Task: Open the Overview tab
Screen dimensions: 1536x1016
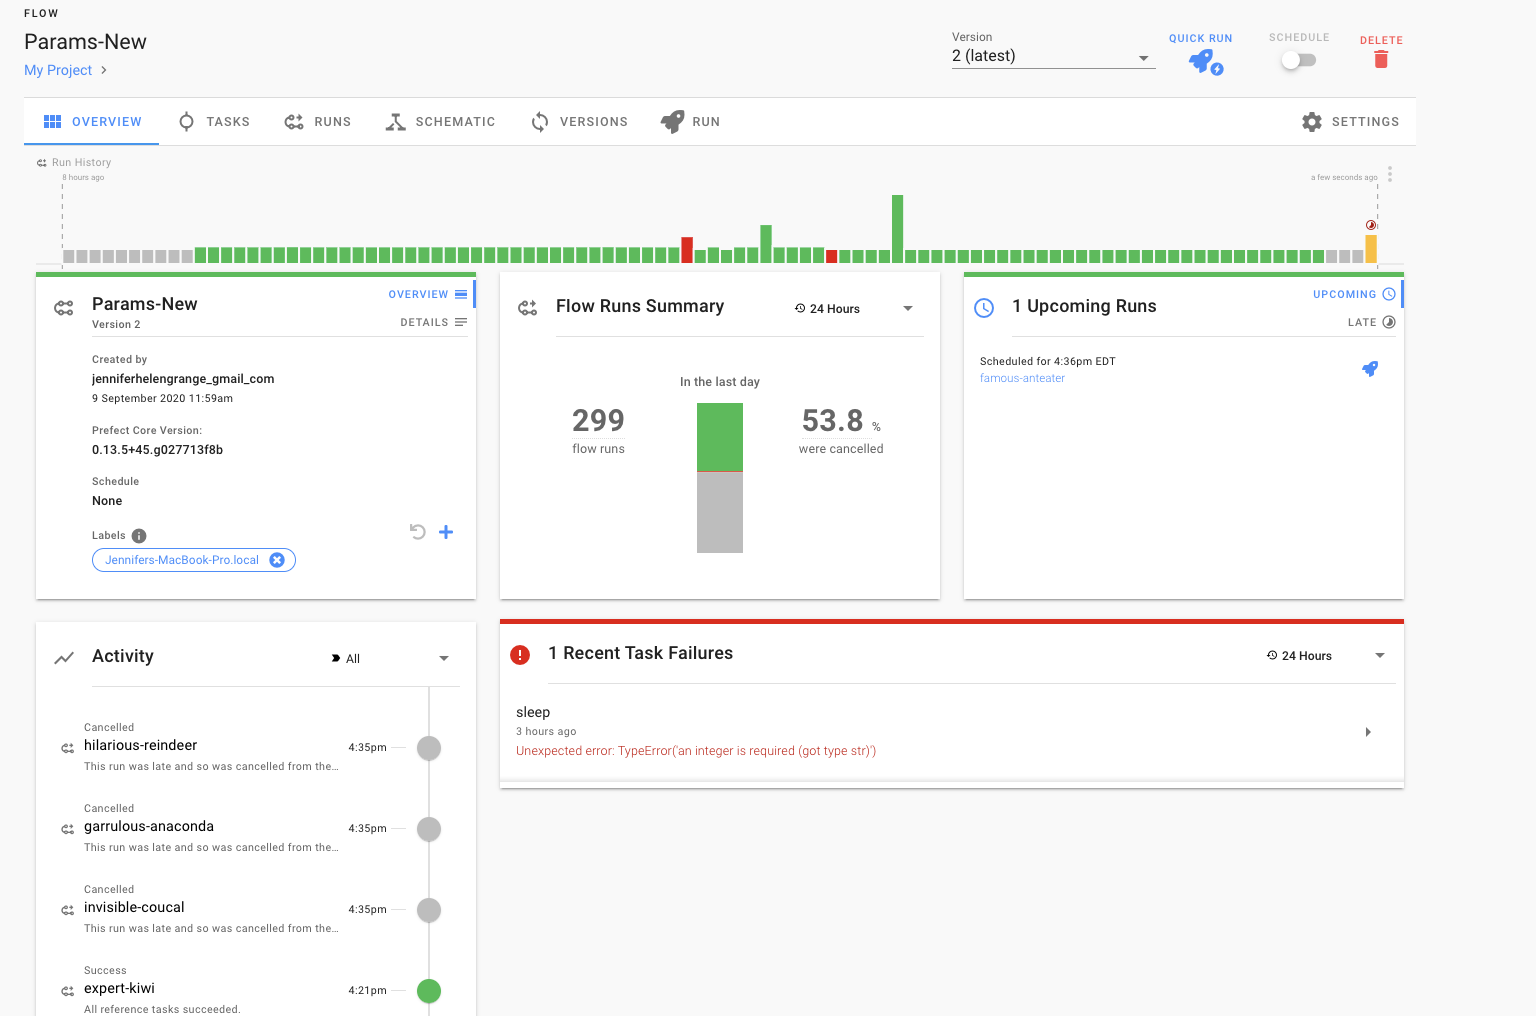Action: 92,122
